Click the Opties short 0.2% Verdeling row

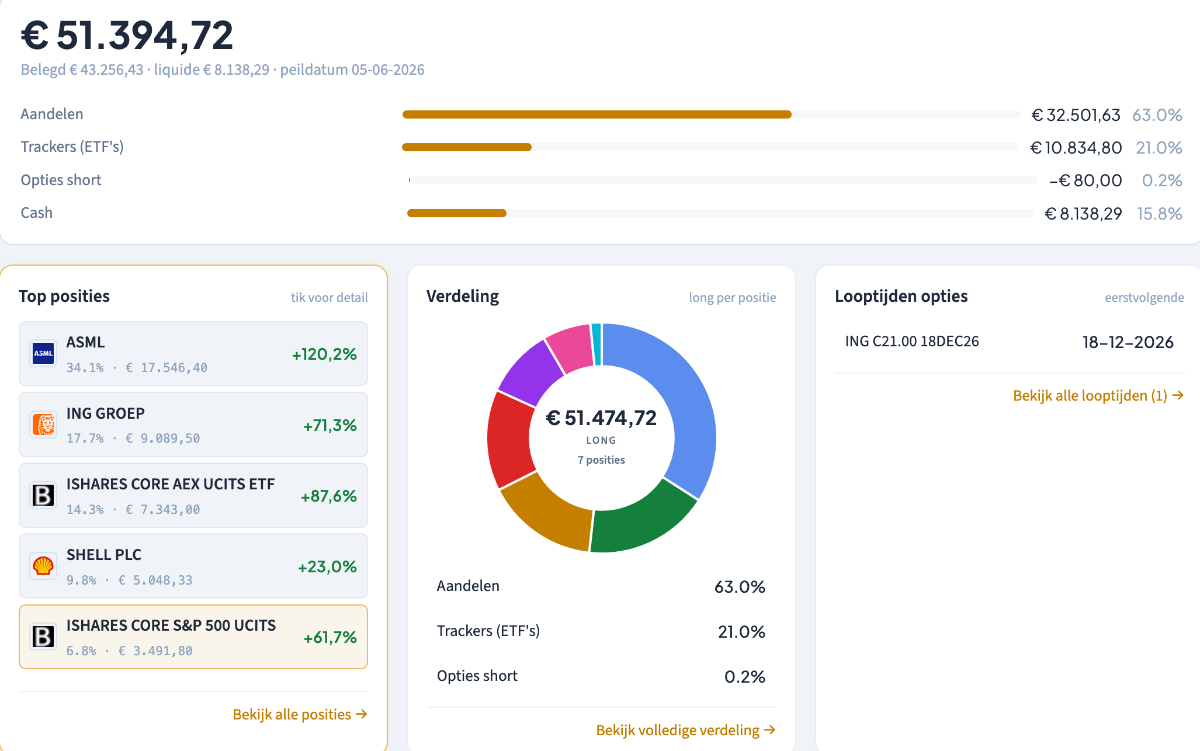(601, 676)
